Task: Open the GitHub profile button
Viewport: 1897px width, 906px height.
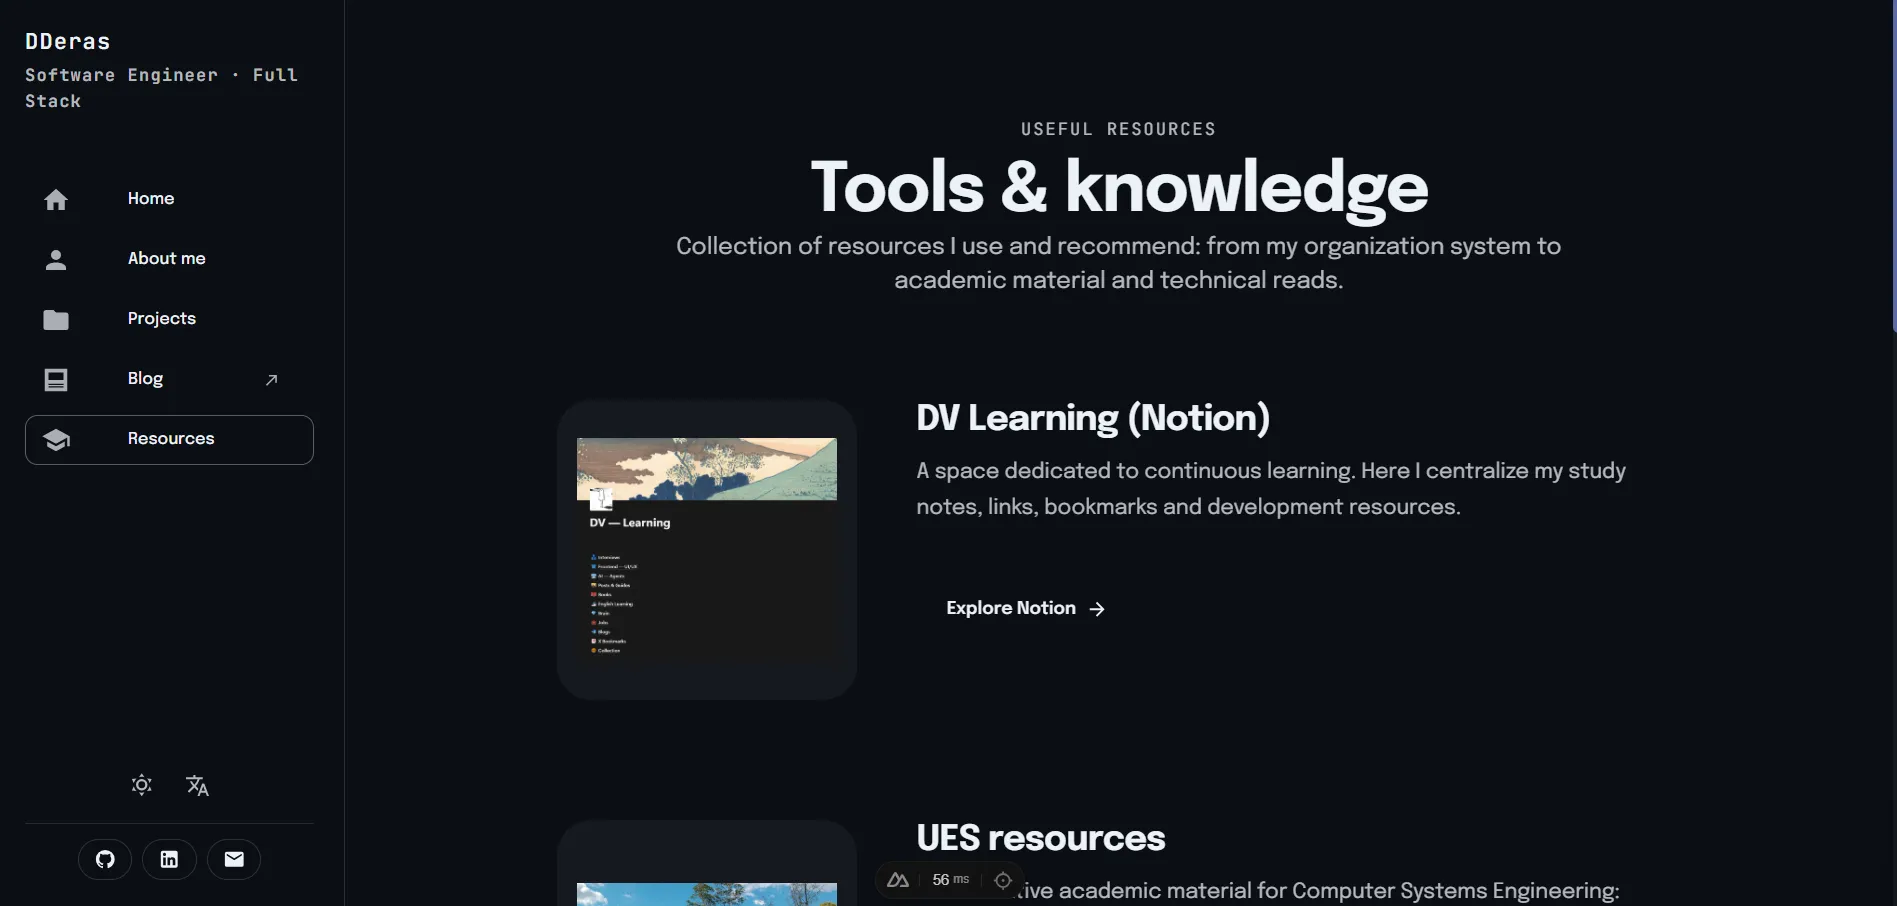Action: [x=105, y=859]
